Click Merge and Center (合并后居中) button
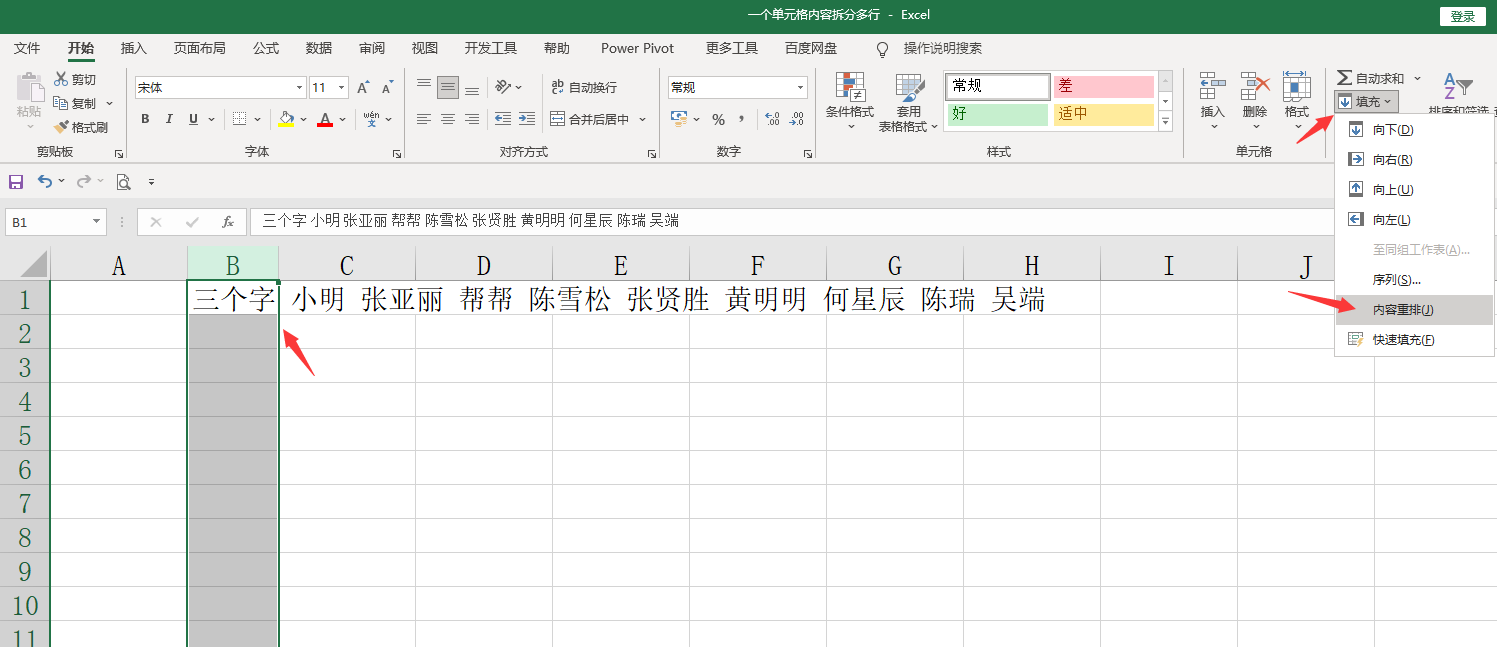The width and height of the screenshot is (1497, 647). coord(590,119)
